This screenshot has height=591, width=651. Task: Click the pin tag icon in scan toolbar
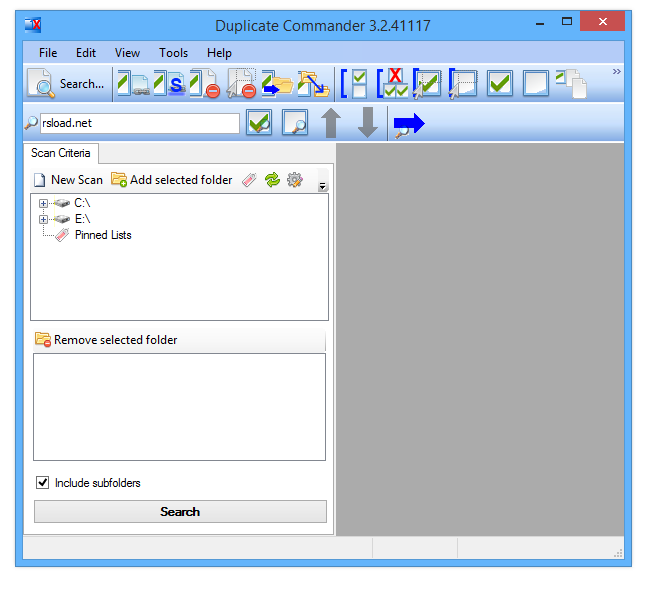pos(249,180)
